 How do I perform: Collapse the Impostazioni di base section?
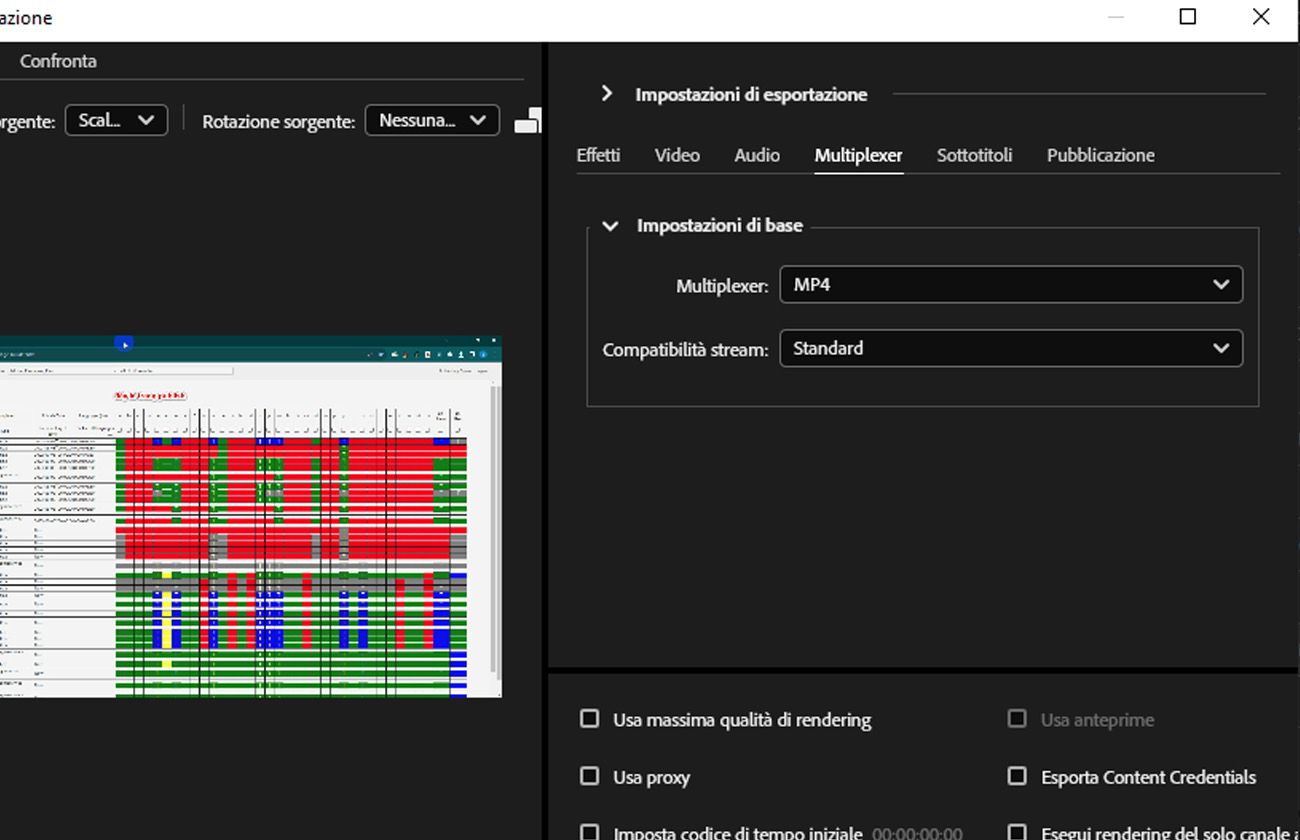(x=610, y=226)
